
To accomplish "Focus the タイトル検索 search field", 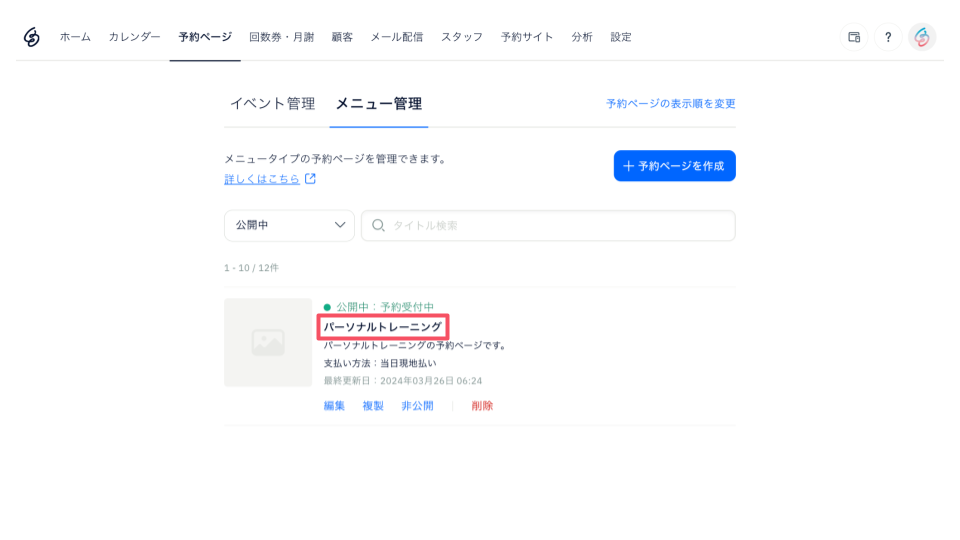I will coord(549,225).
